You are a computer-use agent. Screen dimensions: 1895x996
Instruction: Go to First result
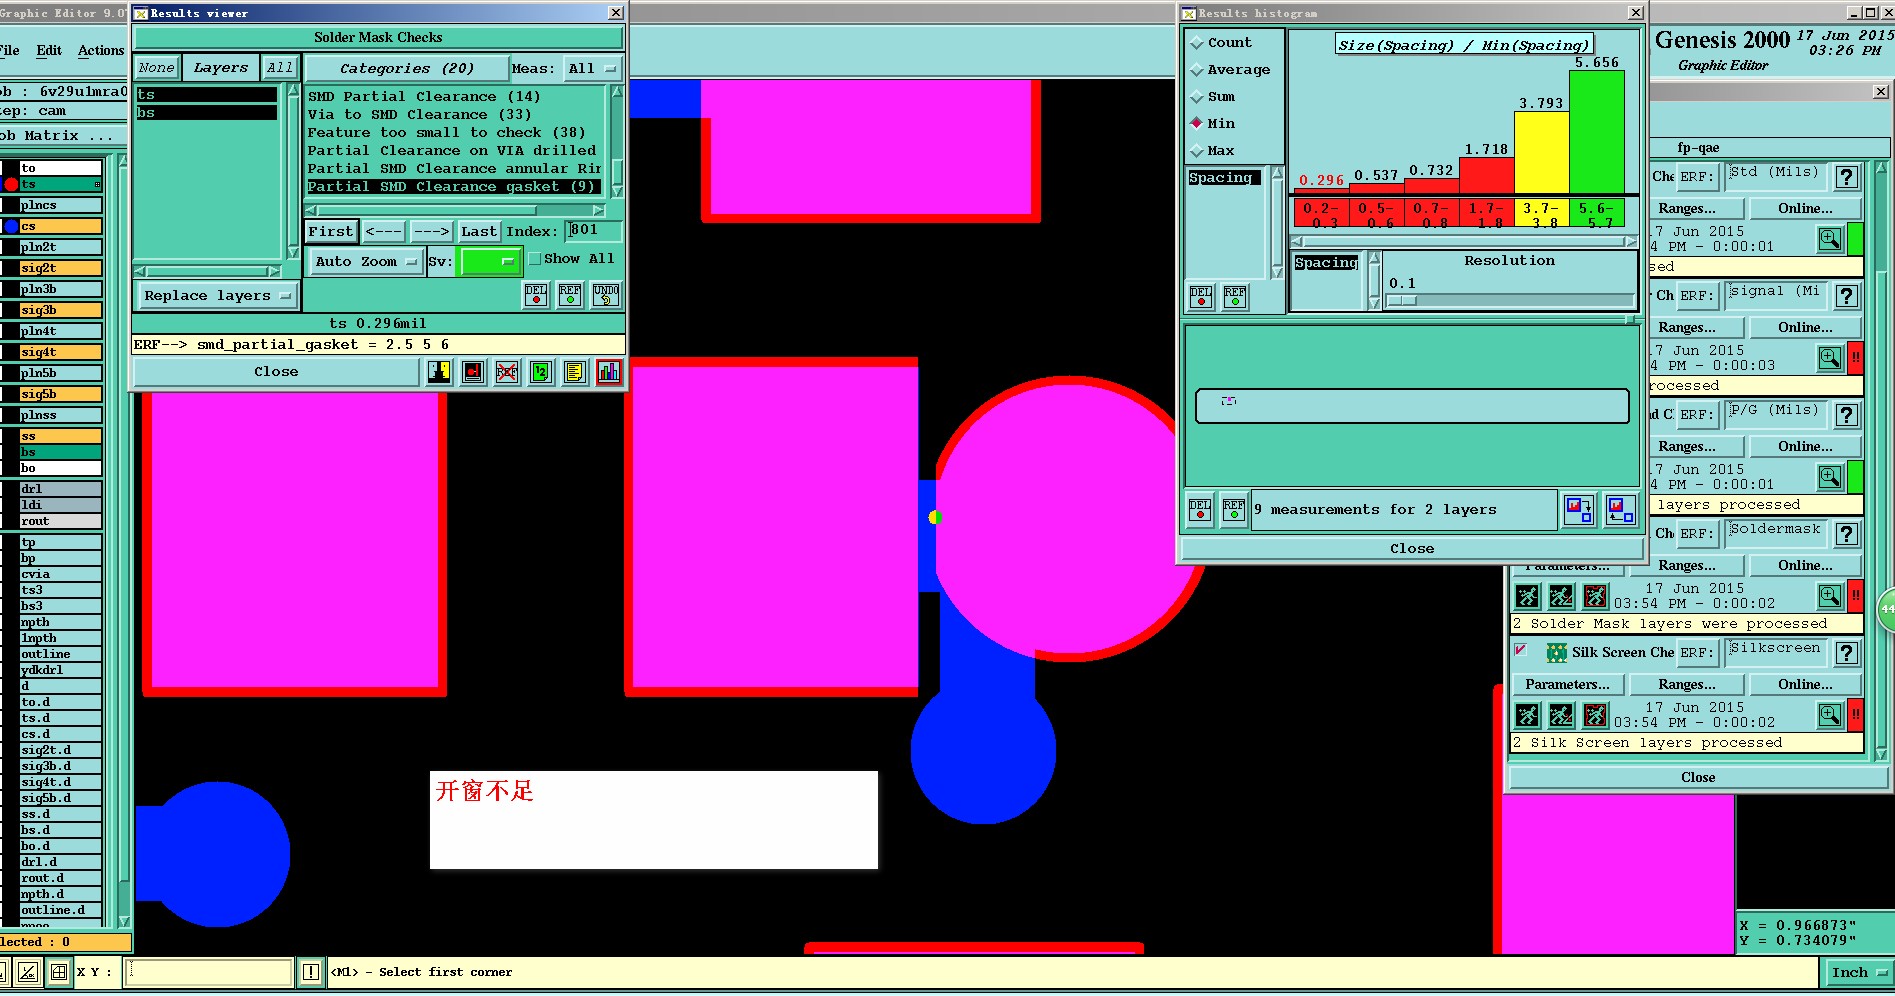click(330, 231)
